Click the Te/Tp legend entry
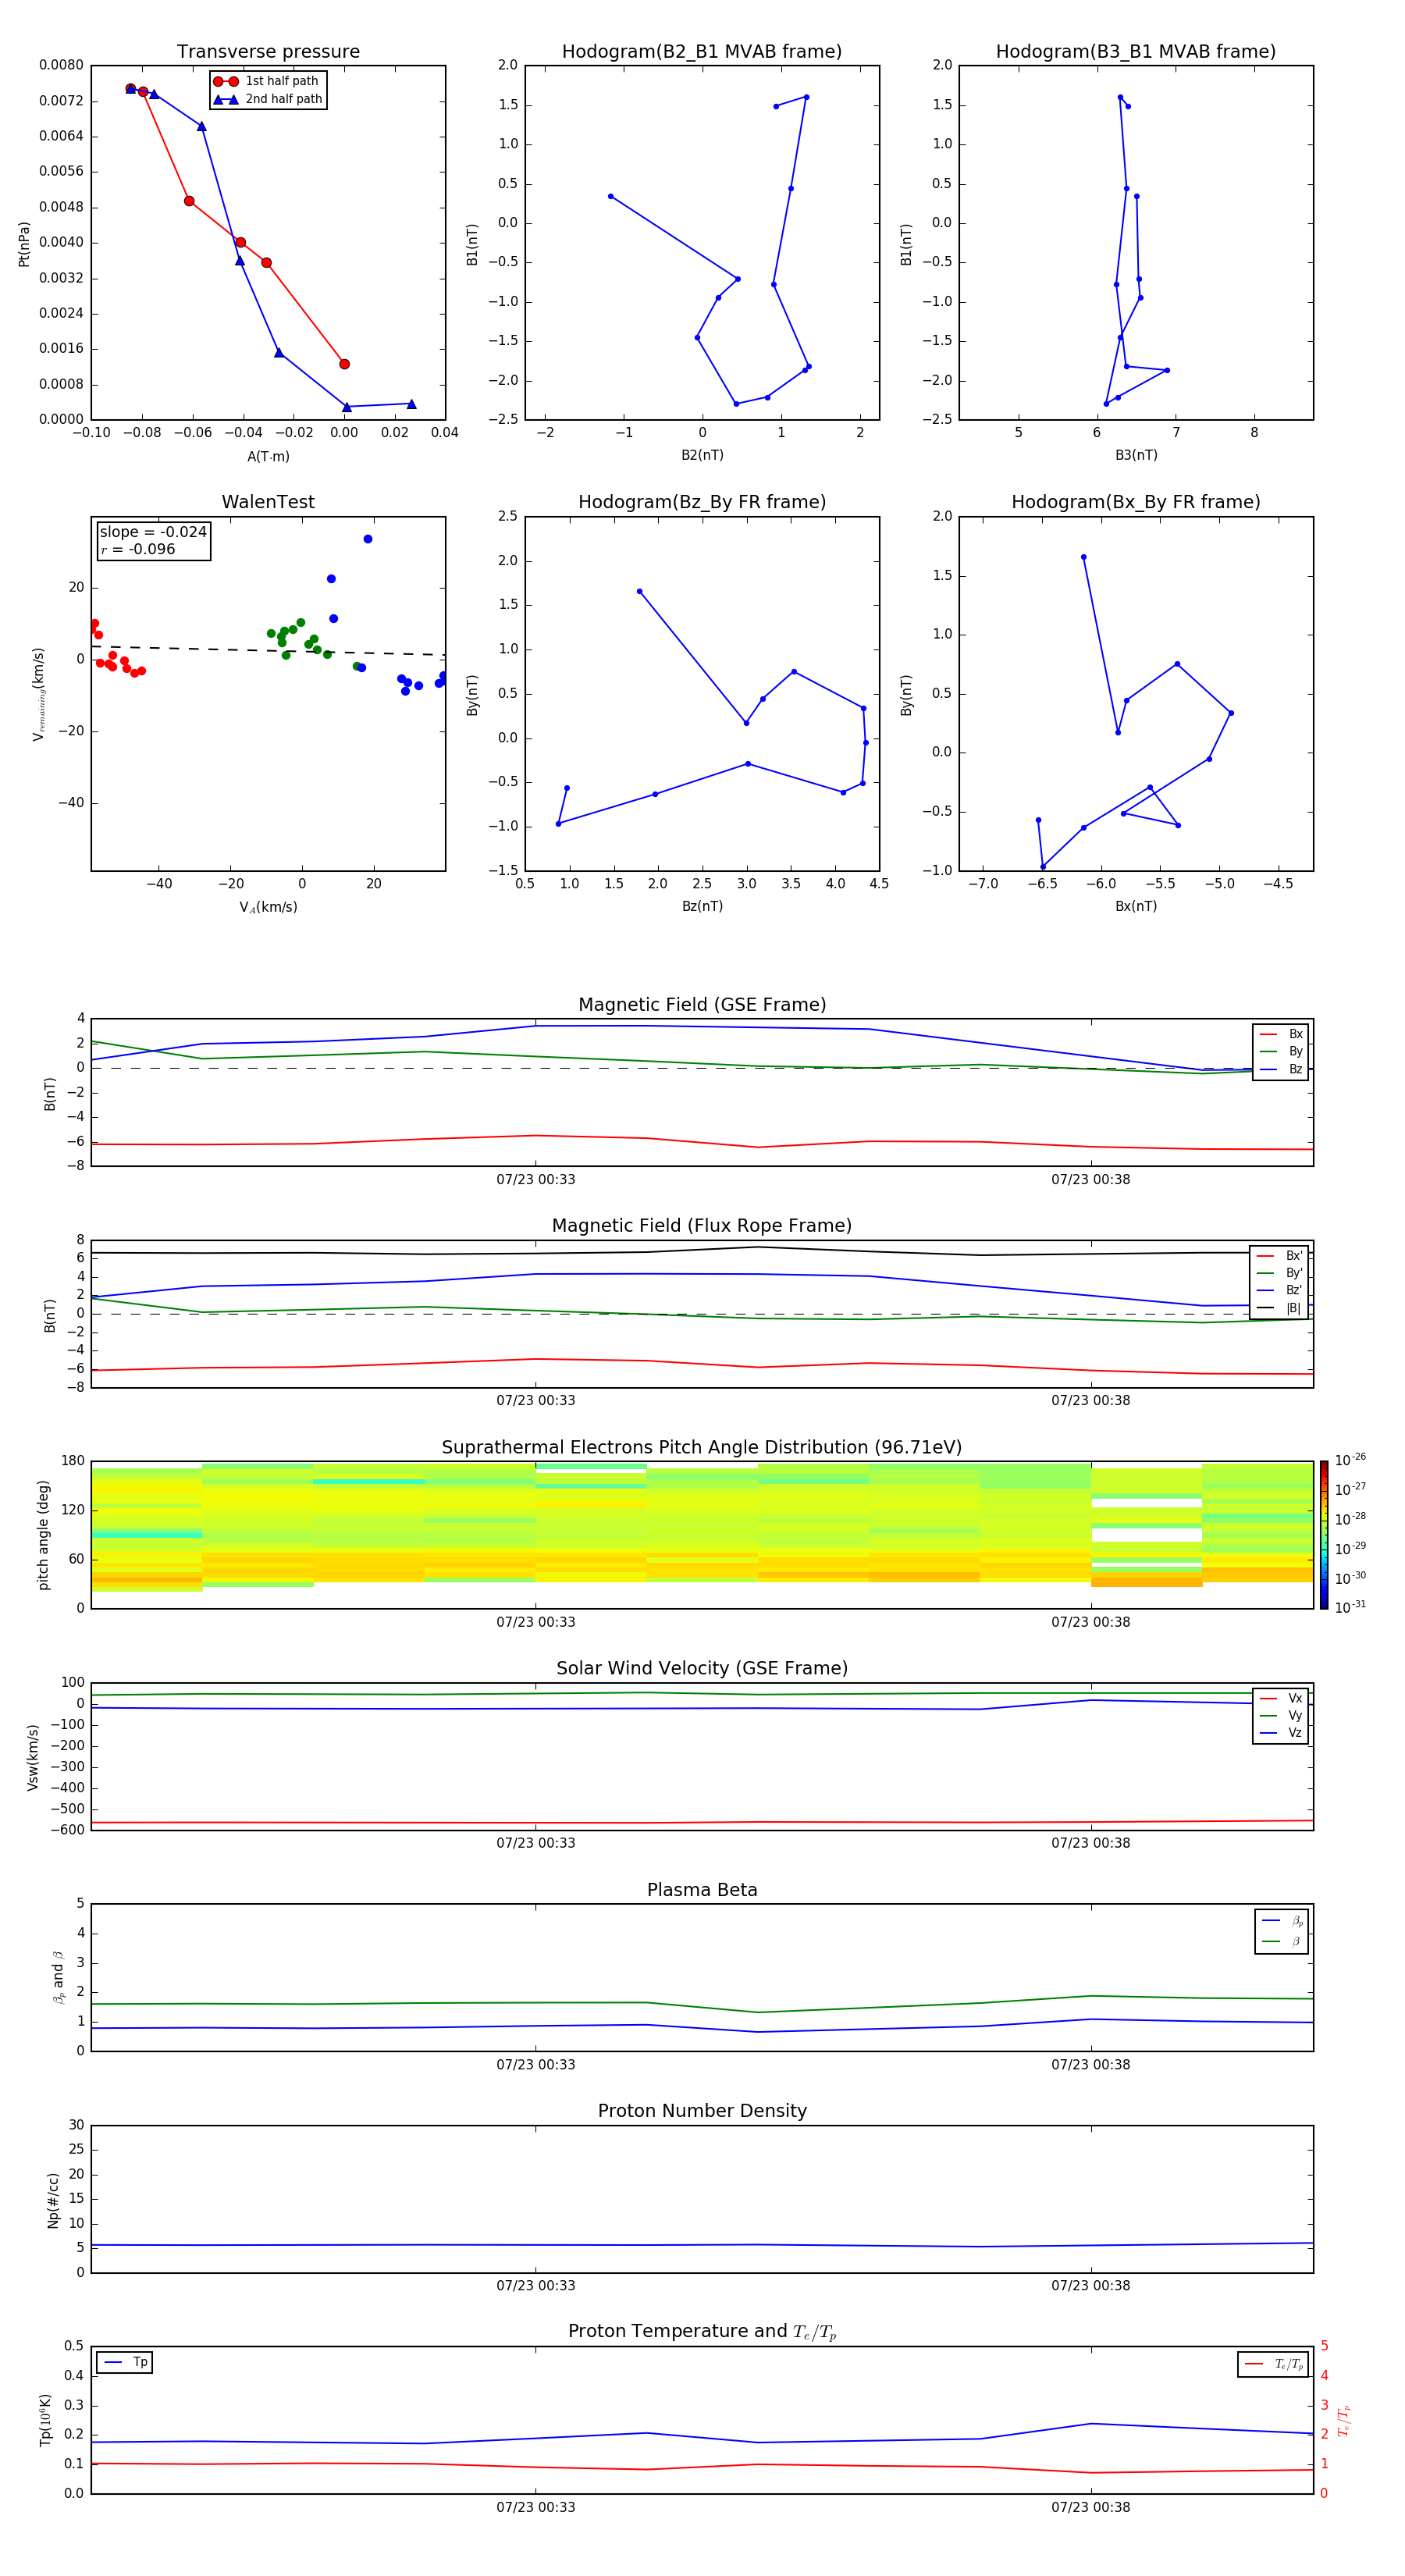1405x2576 pixels. [1274, 2364]
